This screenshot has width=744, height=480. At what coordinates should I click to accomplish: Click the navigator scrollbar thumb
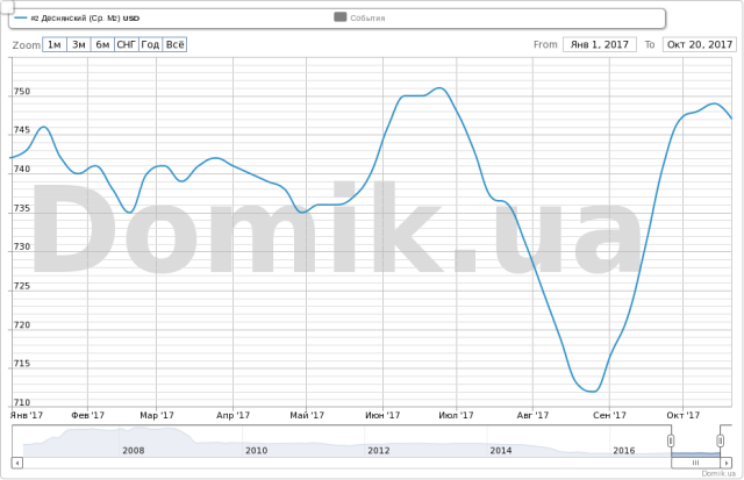point(696,462)
